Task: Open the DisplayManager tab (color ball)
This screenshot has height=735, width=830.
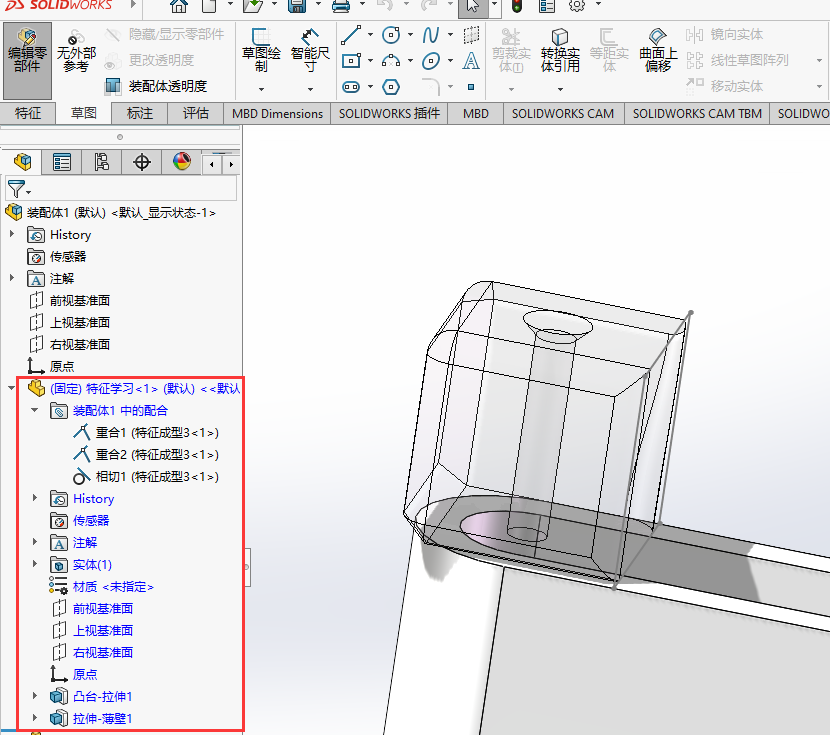Action: 182,162
